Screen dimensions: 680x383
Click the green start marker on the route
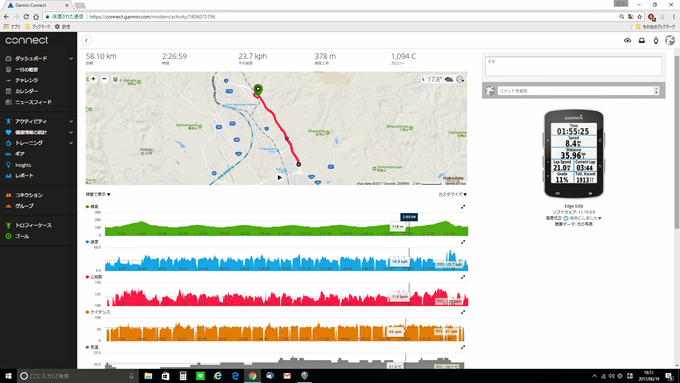coord(258,90)
